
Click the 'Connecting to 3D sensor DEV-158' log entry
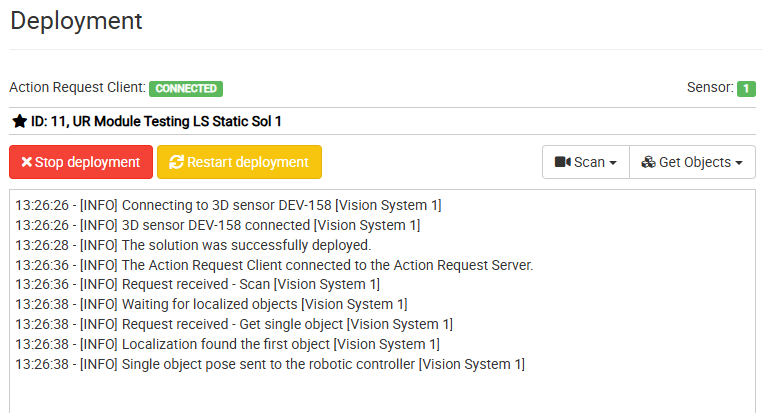[x=228, y=205]
